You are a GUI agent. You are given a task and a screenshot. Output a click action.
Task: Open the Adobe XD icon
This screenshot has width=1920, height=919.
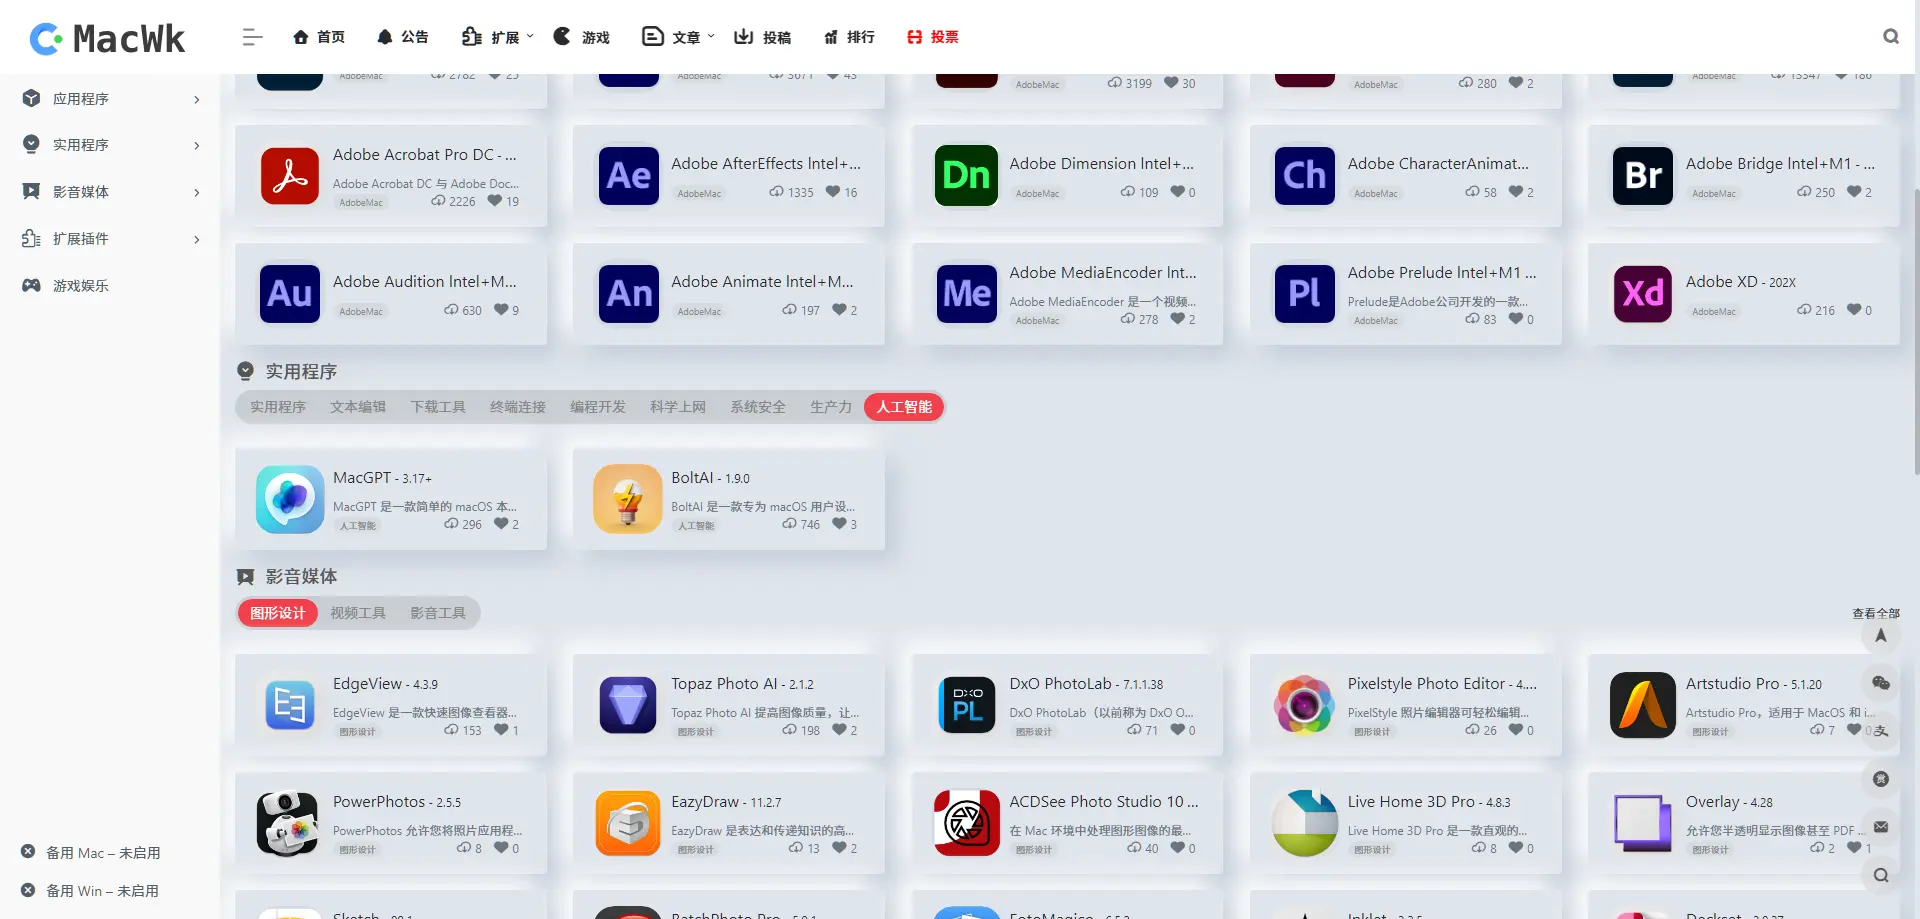click(1643, 294)
